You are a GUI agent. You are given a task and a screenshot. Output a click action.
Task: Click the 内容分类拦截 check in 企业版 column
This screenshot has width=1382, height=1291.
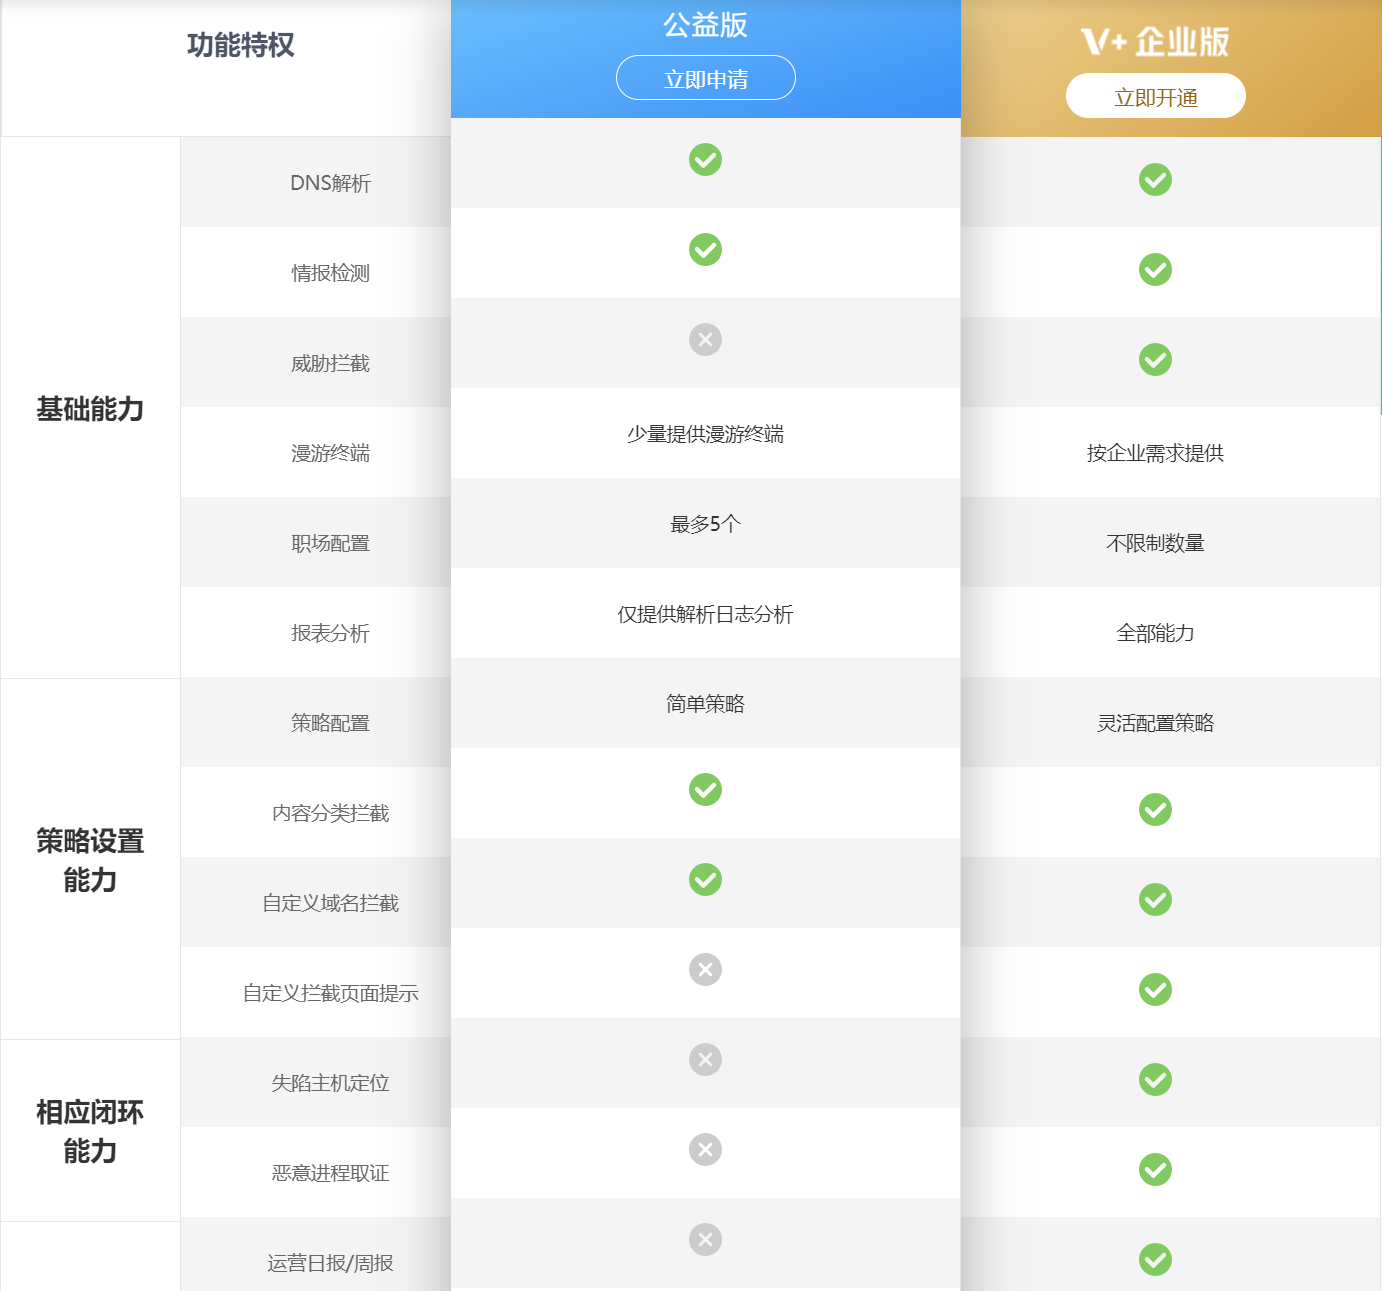[1155, 810]
